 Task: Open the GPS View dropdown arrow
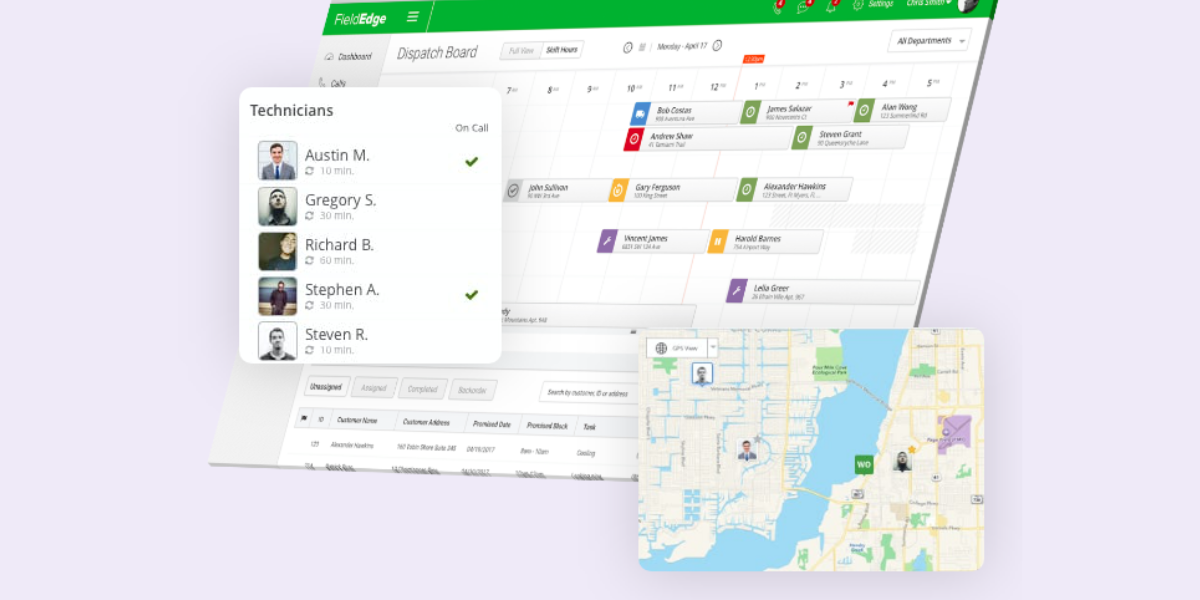coord(712,347)
